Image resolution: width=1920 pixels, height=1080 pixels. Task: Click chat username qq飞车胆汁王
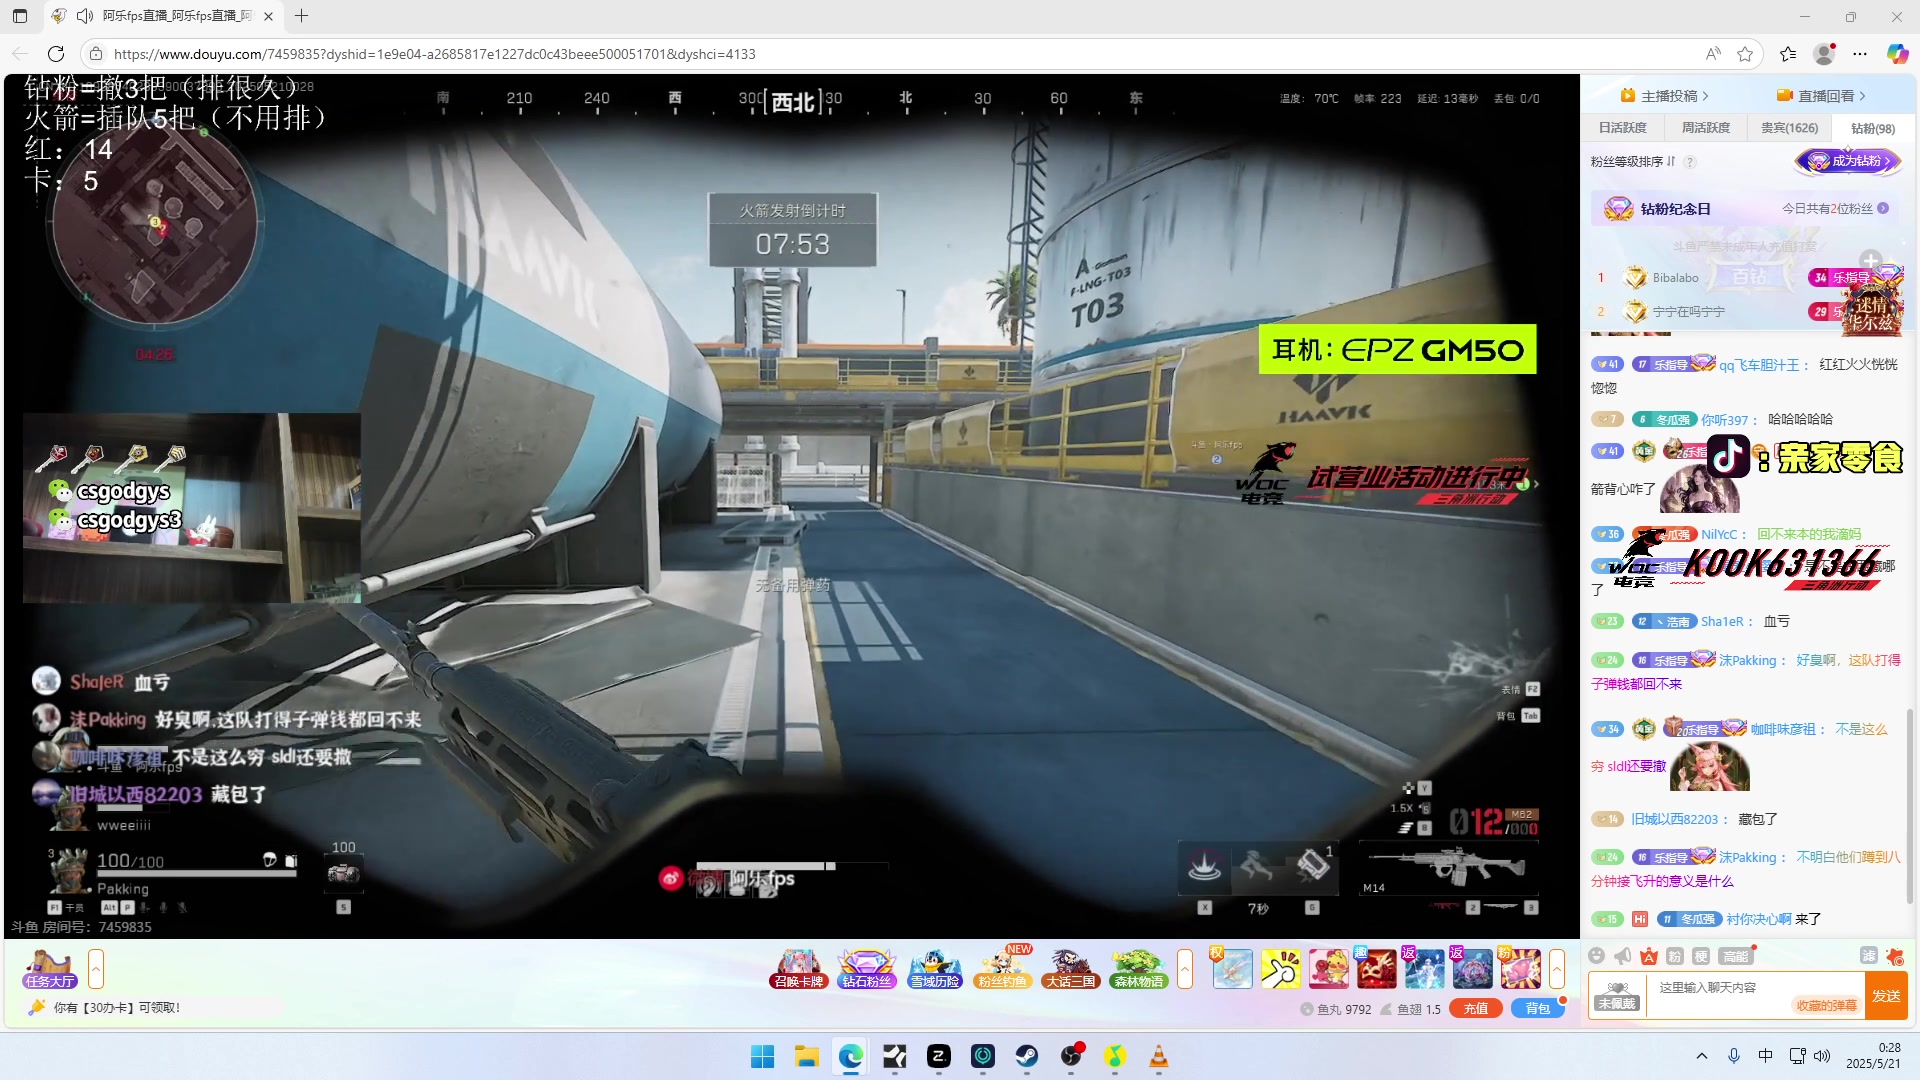pyautogui.click(x=1758, y=365)
